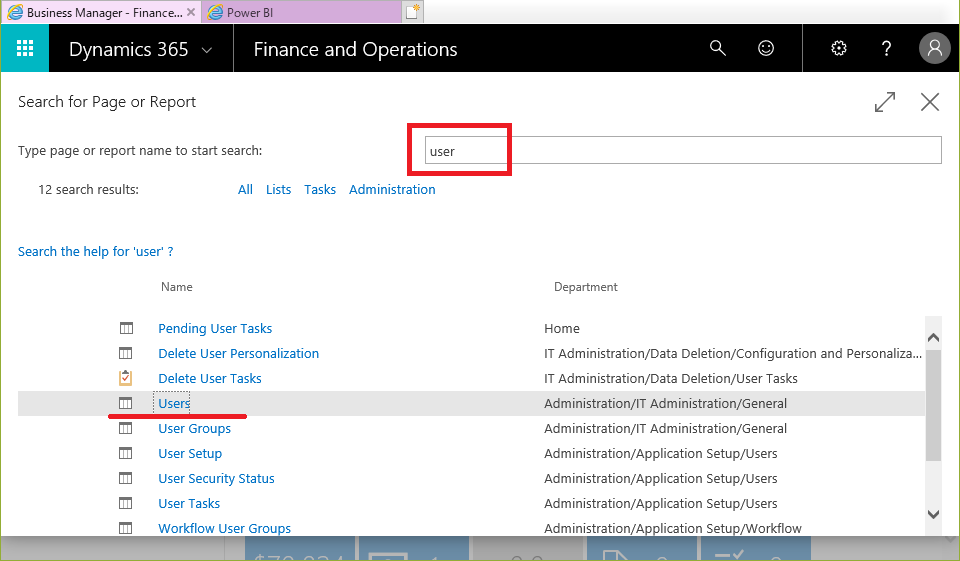Click list icon beside User Tasks row

coord(126,503)
